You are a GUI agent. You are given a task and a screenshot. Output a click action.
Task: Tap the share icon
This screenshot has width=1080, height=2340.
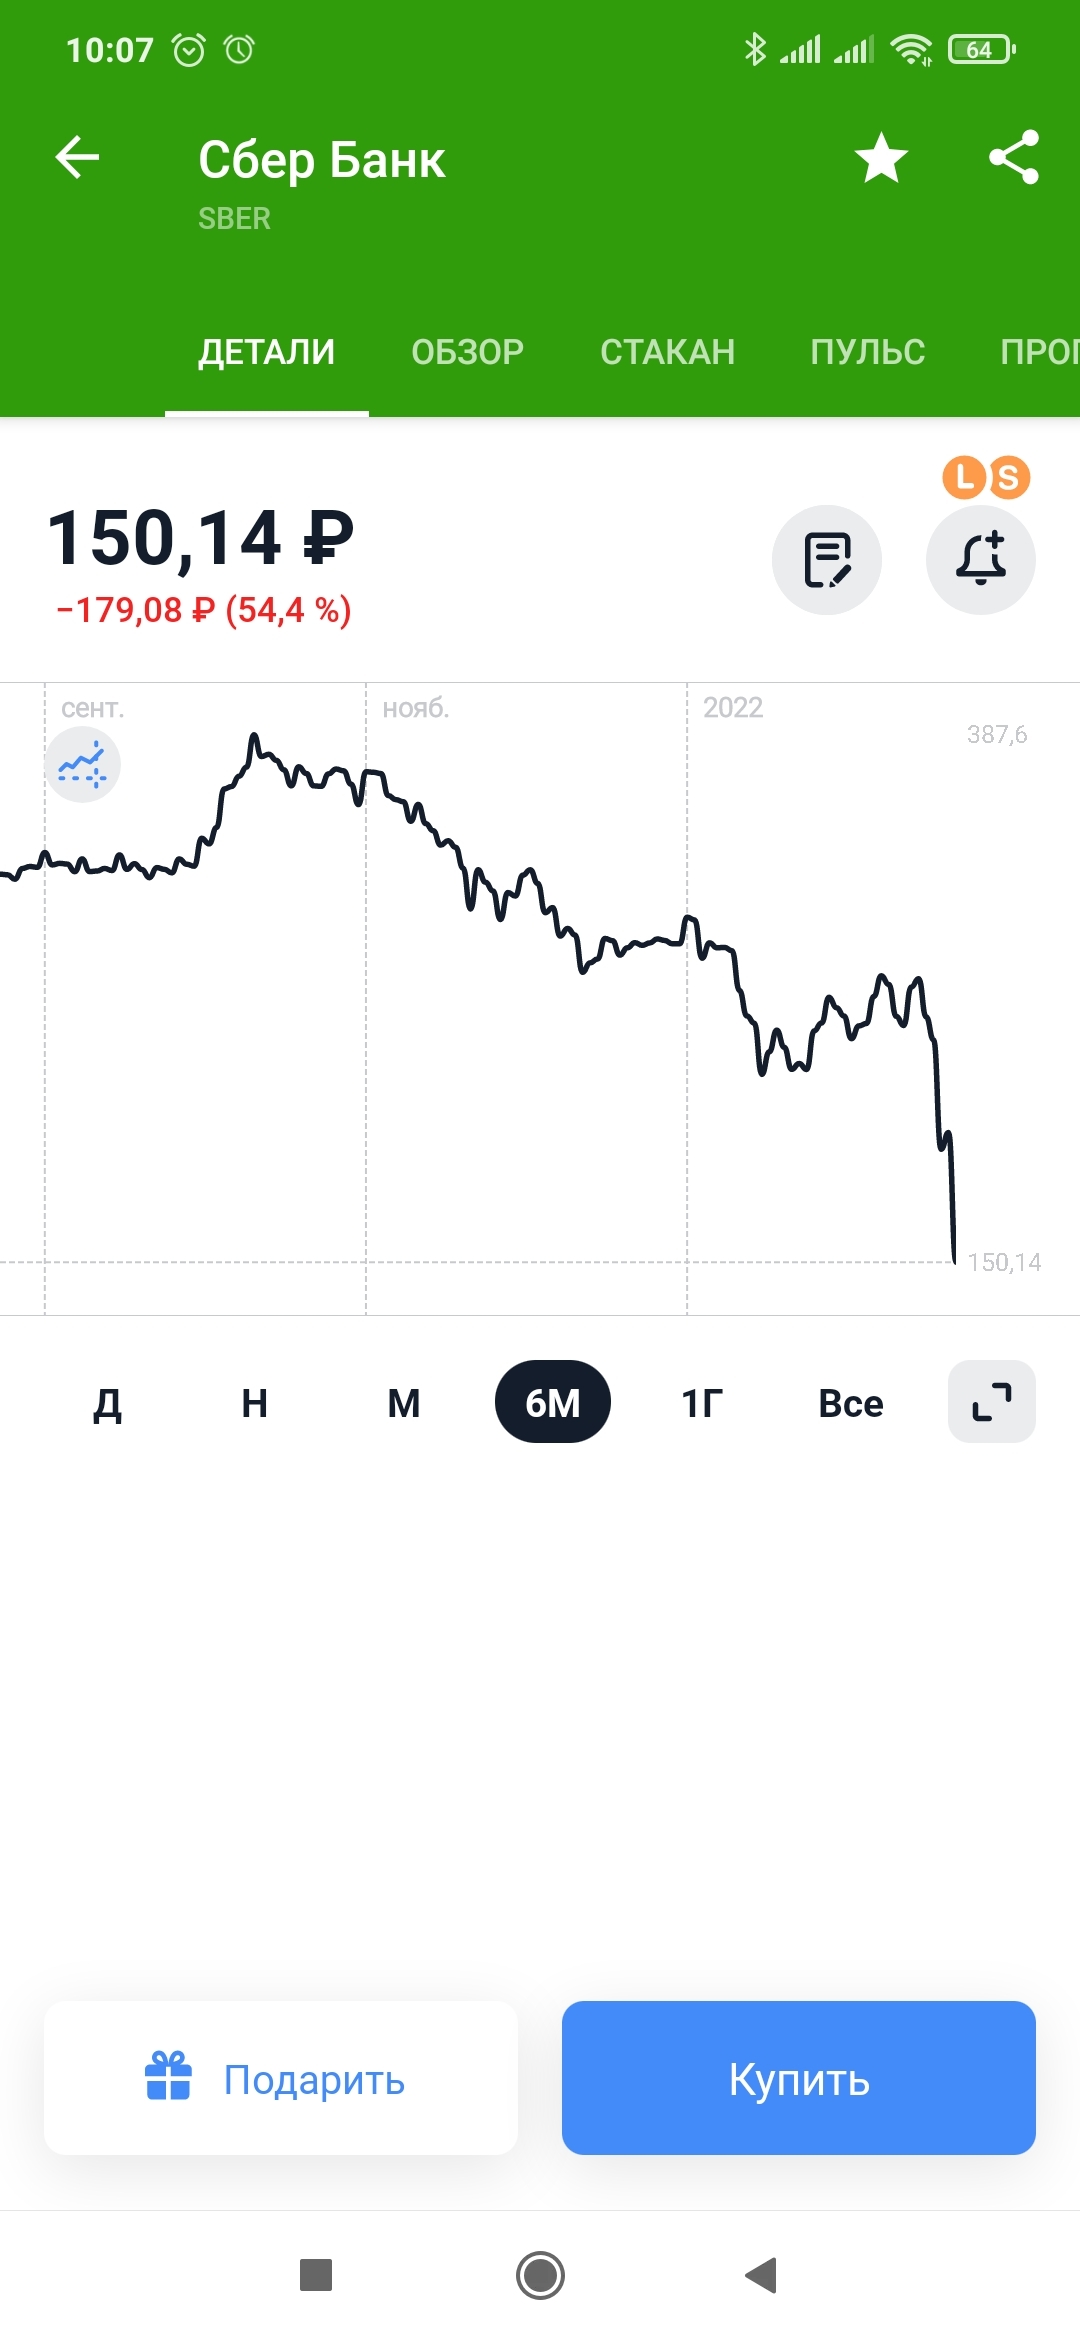(1013, 158)
